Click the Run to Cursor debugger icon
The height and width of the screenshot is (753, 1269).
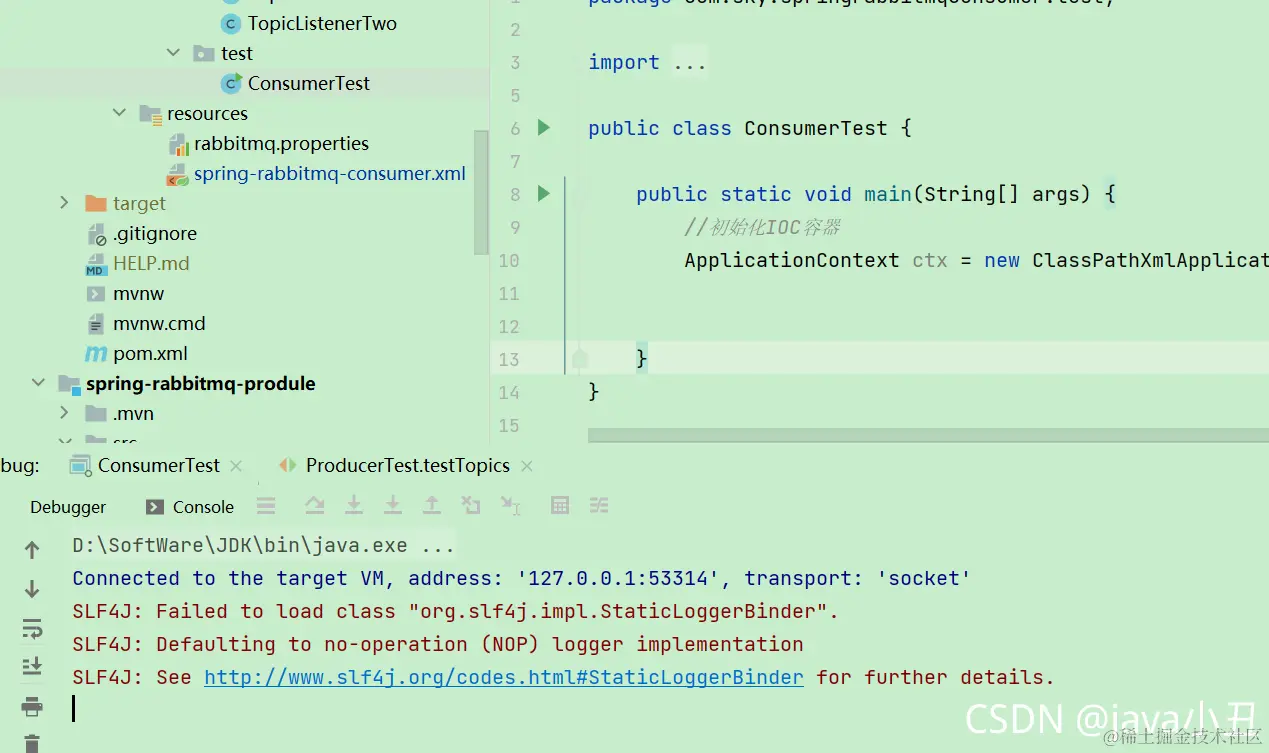[x=510, y=506]
